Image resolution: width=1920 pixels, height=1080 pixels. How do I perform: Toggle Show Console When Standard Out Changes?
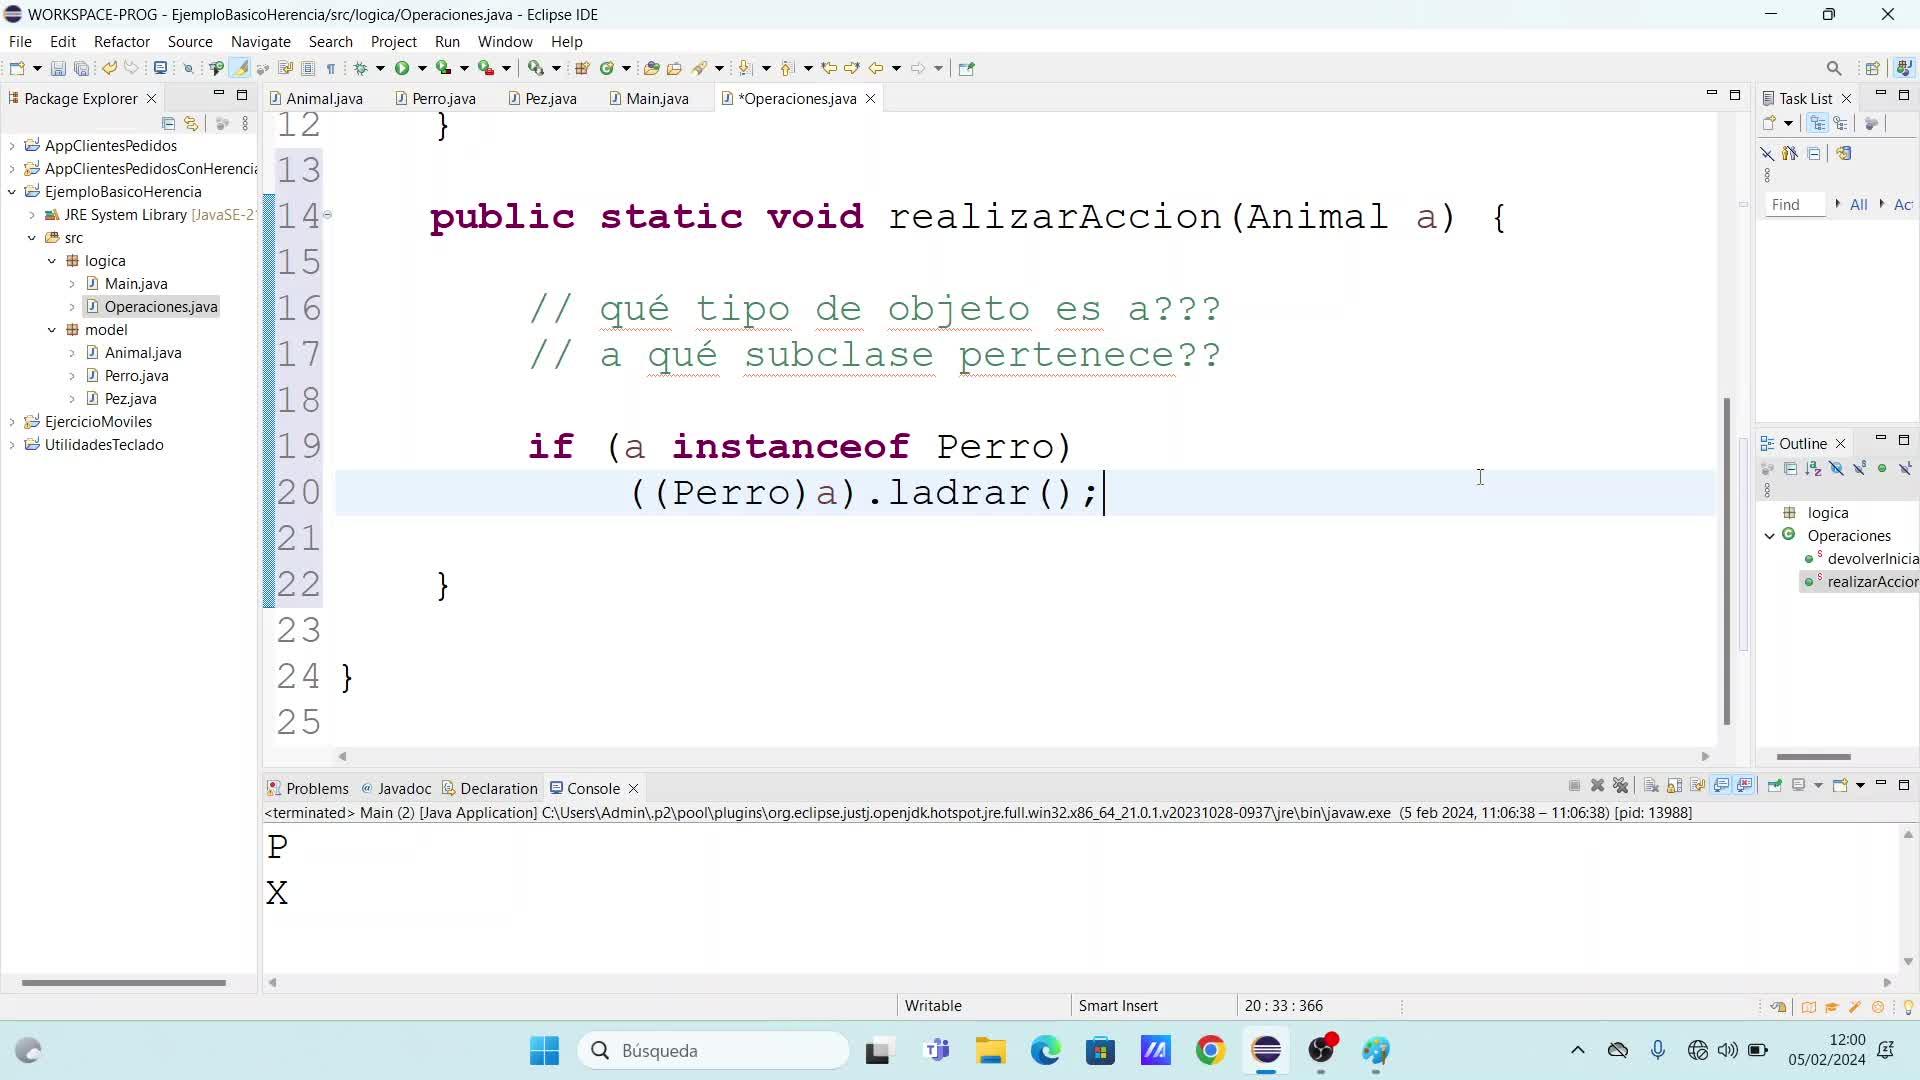click(x=1722, y=785)
